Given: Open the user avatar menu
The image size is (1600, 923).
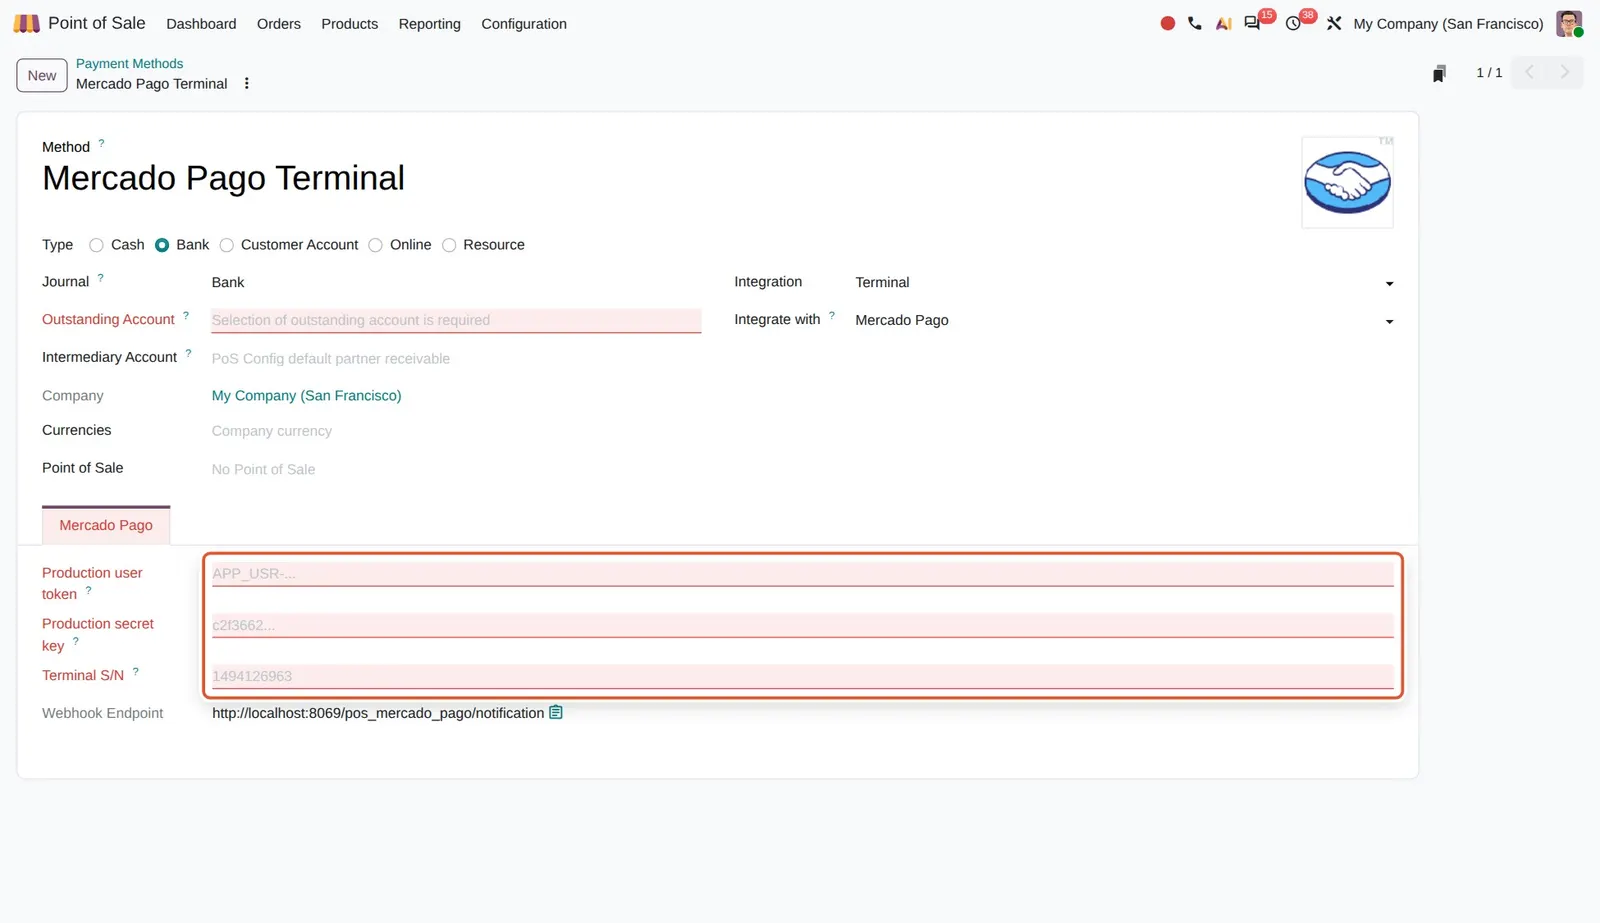Looking at the screenshot, I should pyautogui.click(x=1569, y=23).
